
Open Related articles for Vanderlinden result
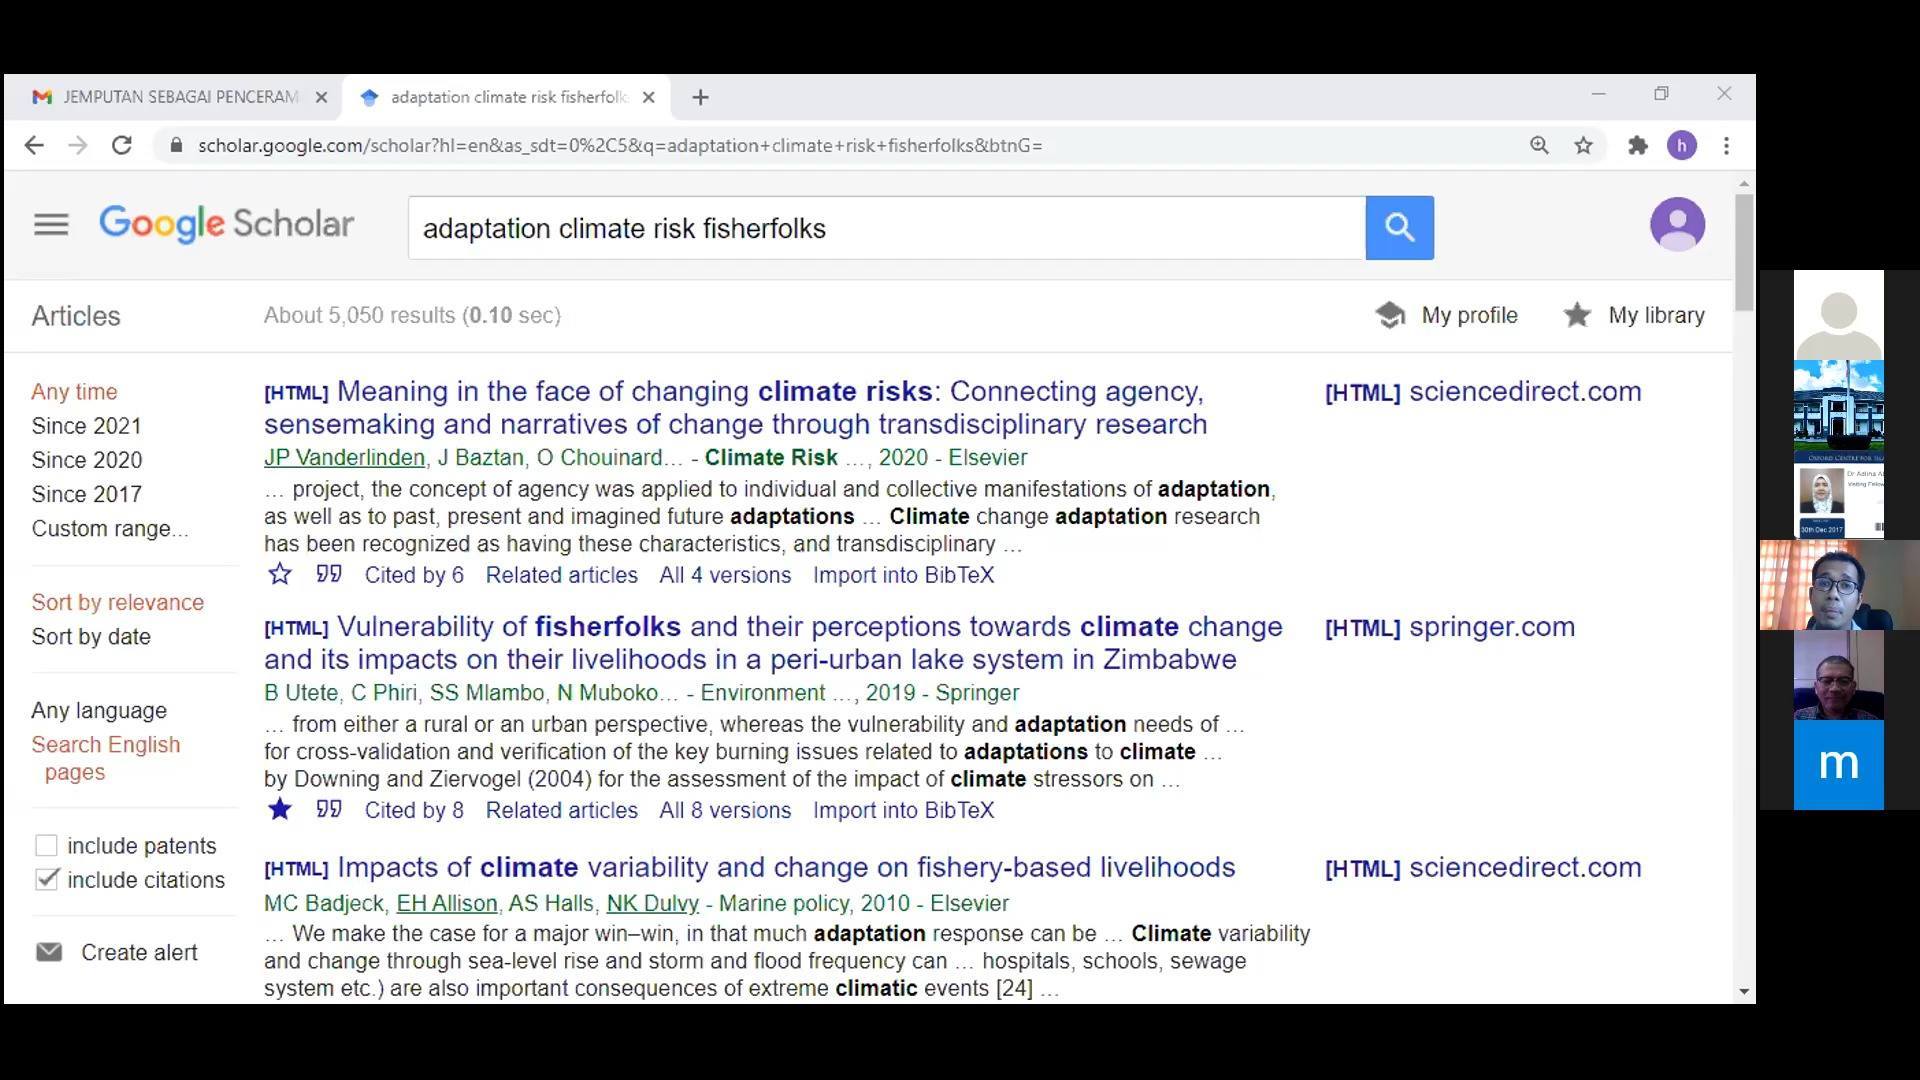pos(562,575)
